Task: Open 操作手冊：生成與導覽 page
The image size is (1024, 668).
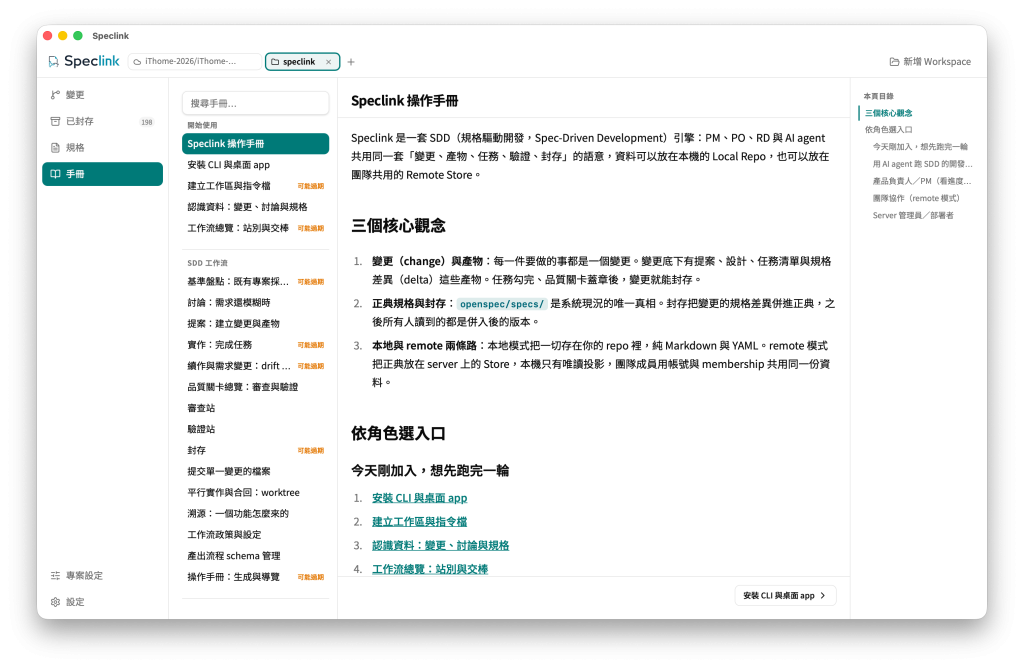Action: pyautogui.click(x=255, y=577)
